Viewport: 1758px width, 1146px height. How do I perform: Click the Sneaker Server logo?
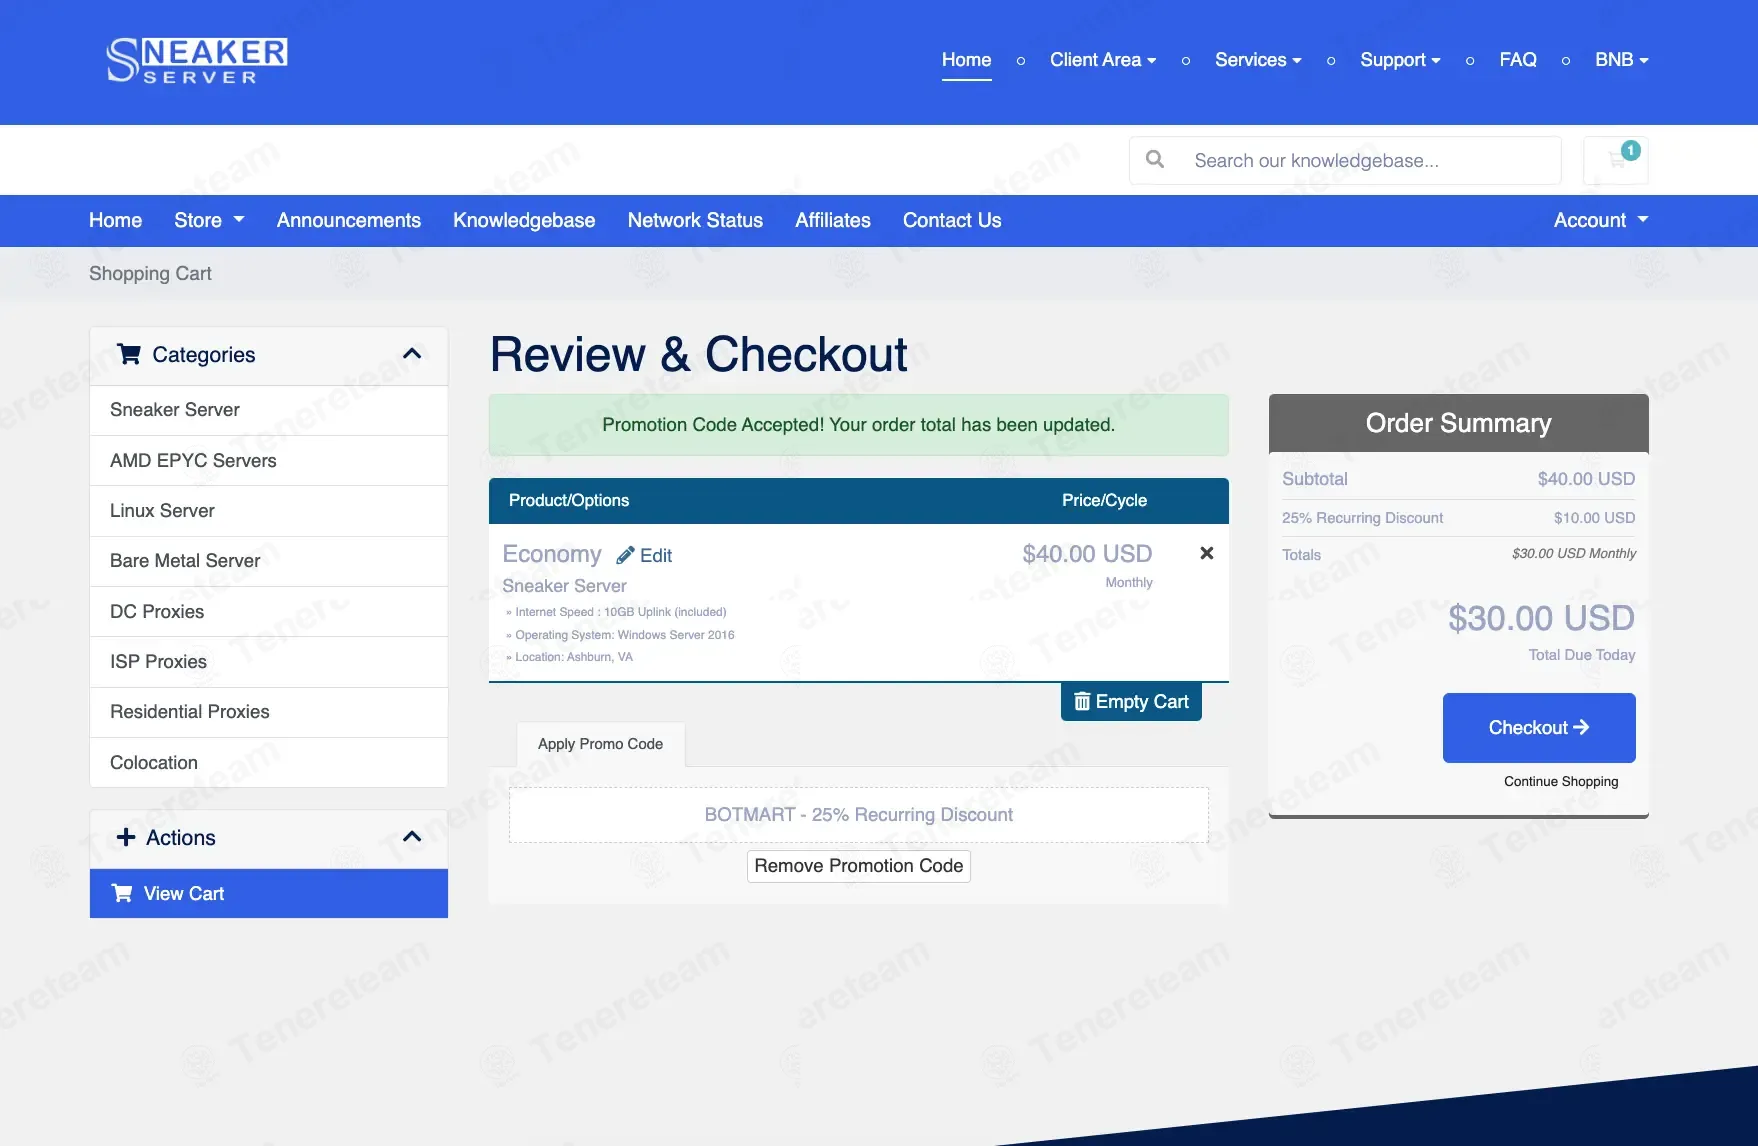point(197,60)
